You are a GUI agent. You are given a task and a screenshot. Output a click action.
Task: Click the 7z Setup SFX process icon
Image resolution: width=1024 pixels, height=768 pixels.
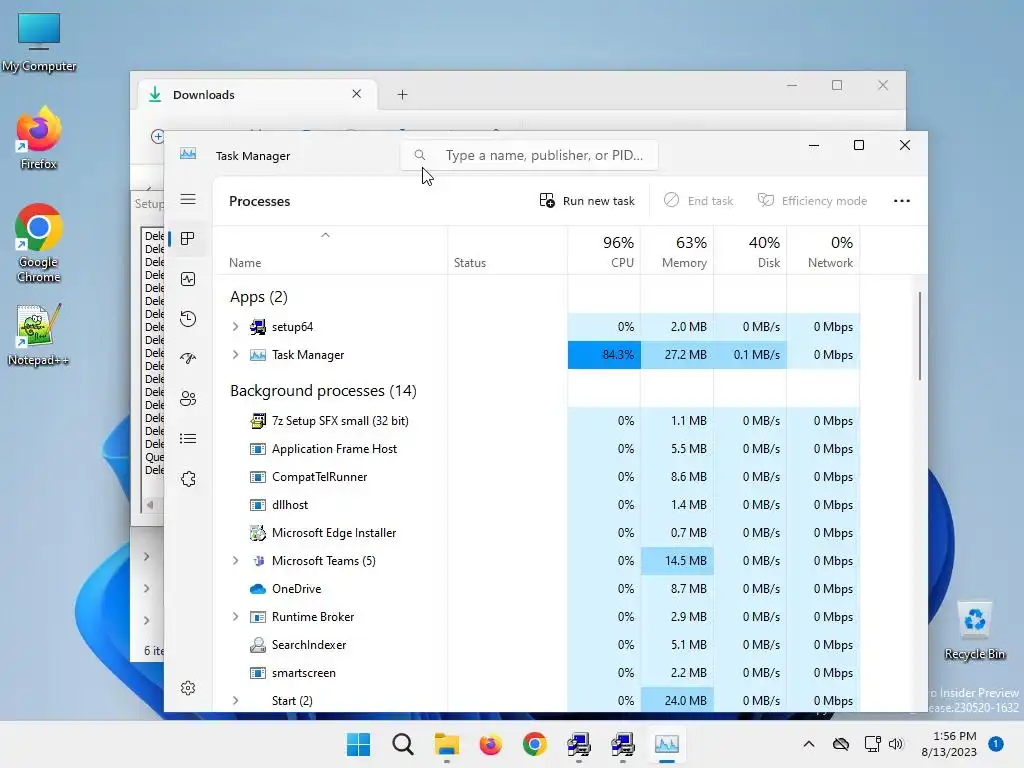[x=258, y=421]
